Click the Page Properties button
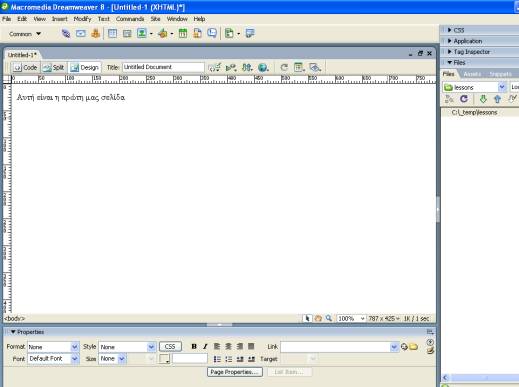 click(x=235, y=372)
